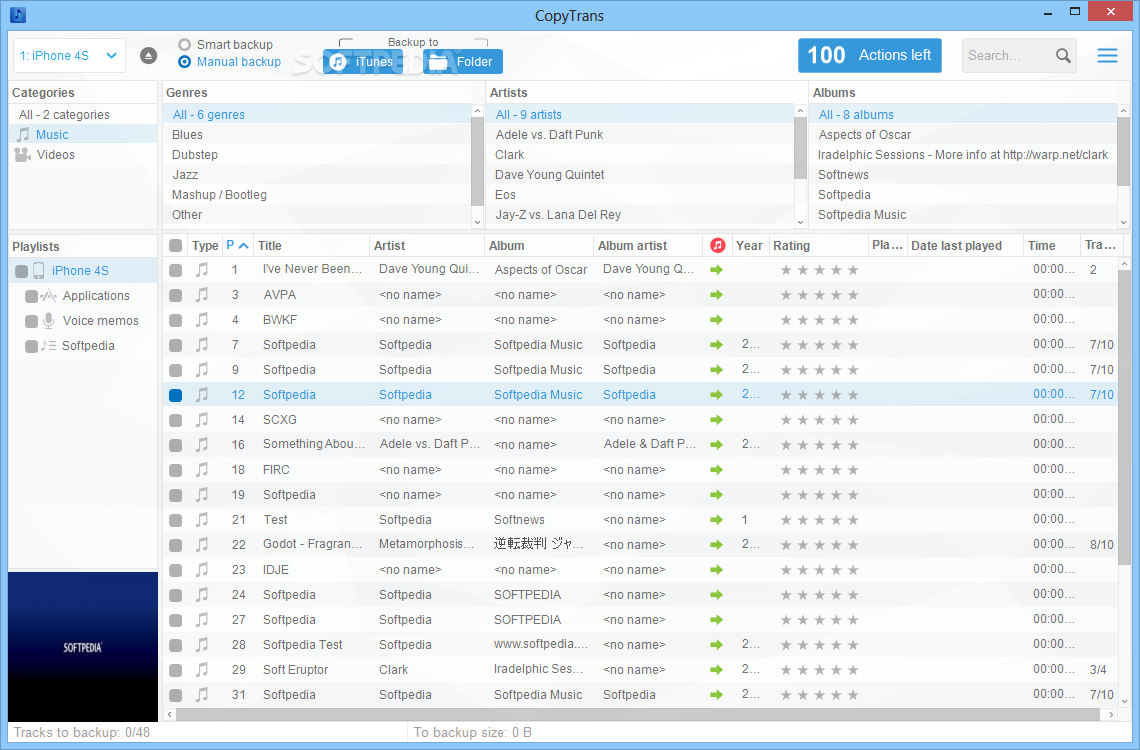Image resolution: width=1140 pixels, height=750 pixels.
Task: Set 5-star rating on AVPA track
Action: [x=854, y=295]
